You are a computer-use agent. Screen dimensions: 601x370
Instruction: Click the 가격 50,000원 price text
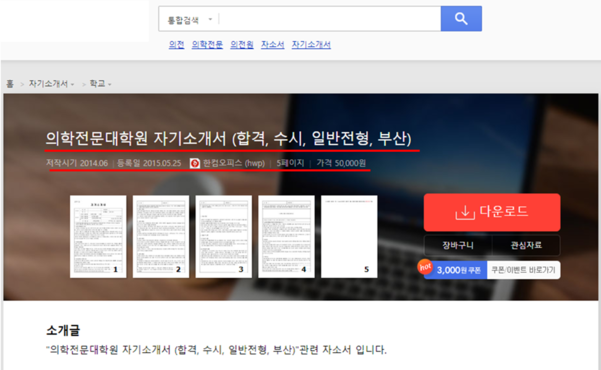click(x=341, y=163)
